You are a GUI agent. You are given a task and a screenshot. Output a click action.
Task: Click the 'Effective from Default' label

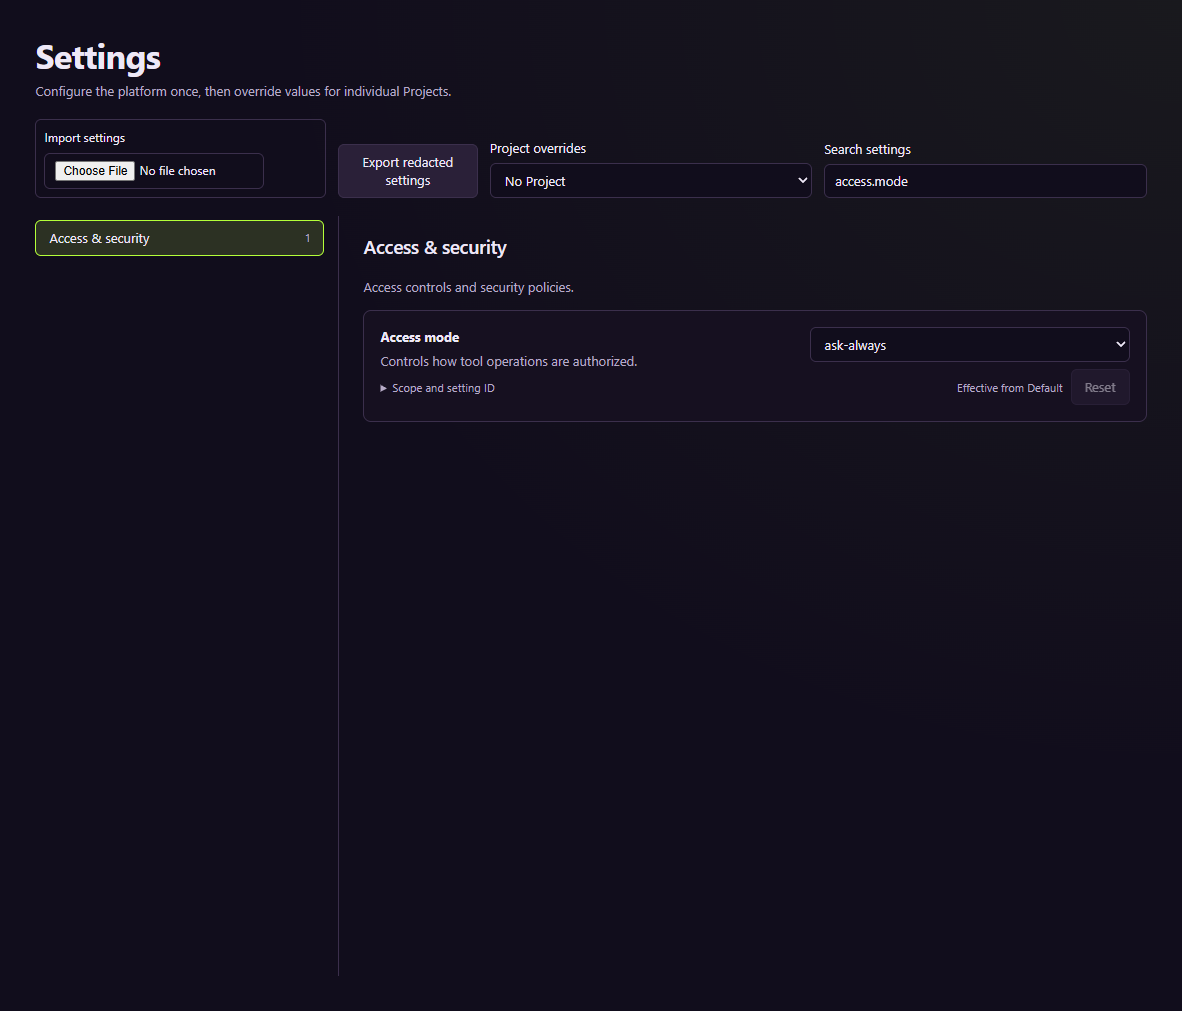pos(1009,388)
